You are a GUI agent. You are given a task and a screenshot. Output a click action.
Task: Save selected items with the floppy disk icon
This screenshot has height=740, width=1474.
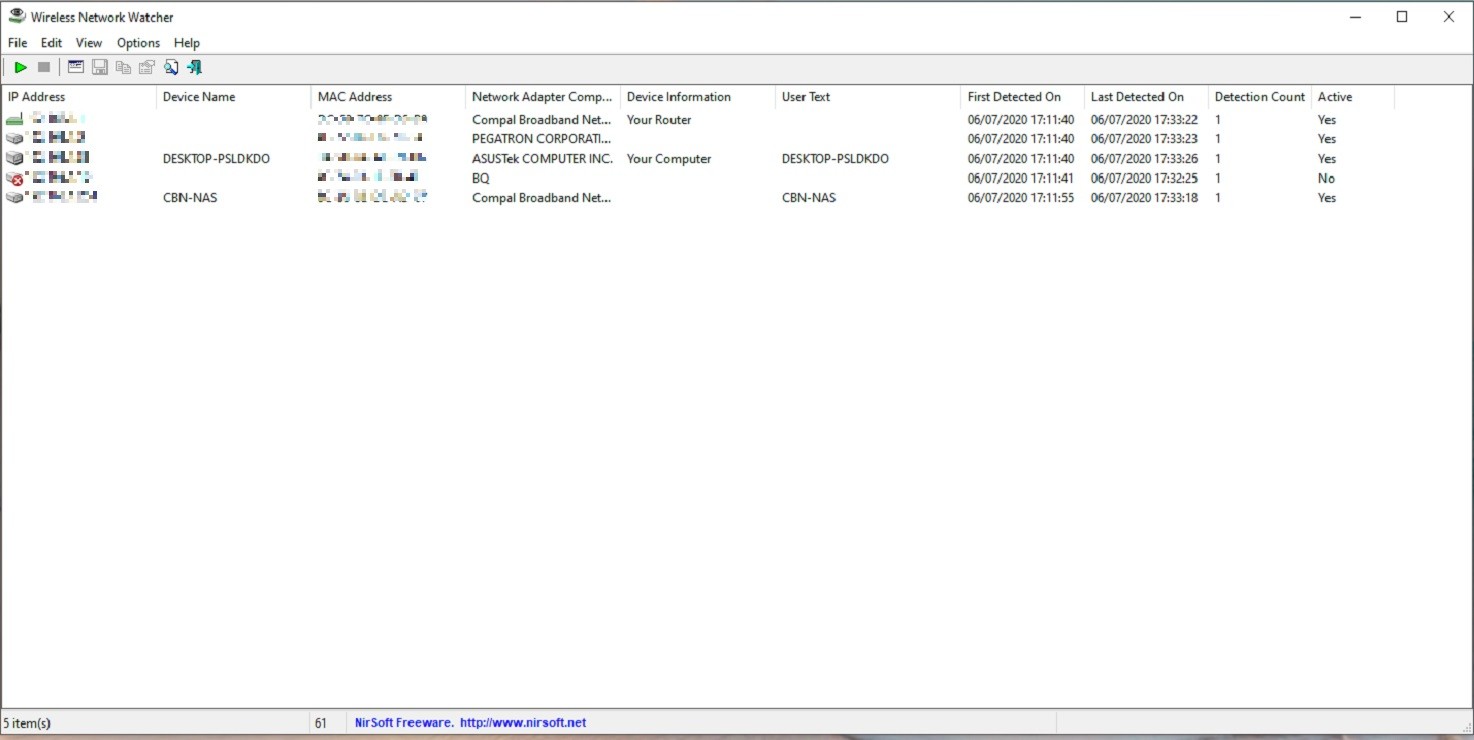click(99, 67)
